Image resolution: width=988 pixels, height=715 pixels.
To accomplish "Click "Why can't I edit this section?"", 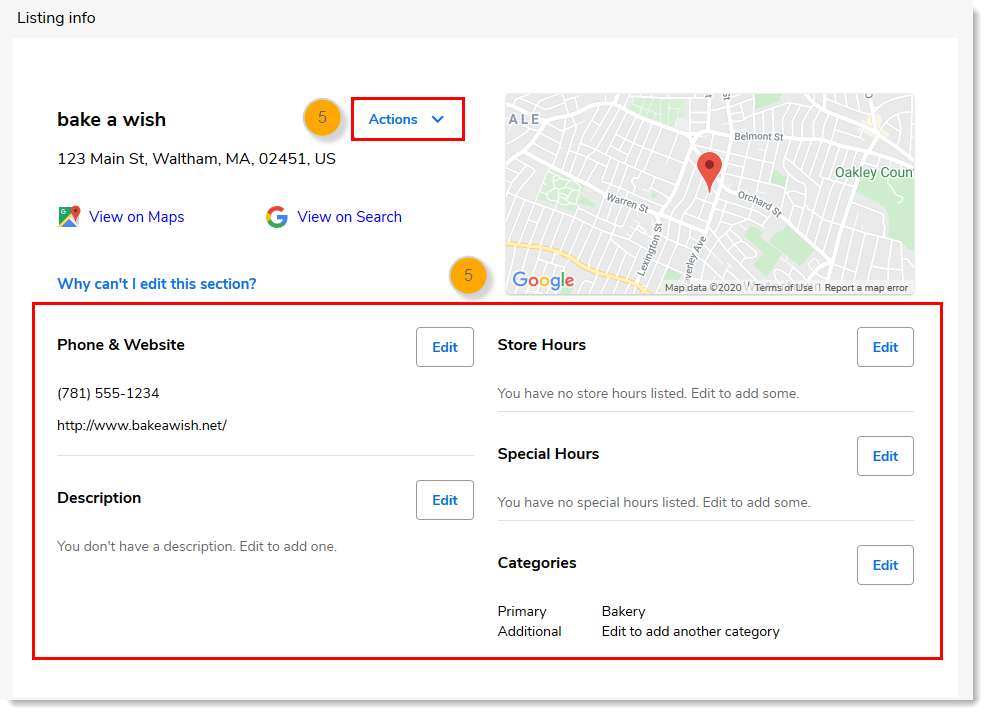I will pos(157,284).
